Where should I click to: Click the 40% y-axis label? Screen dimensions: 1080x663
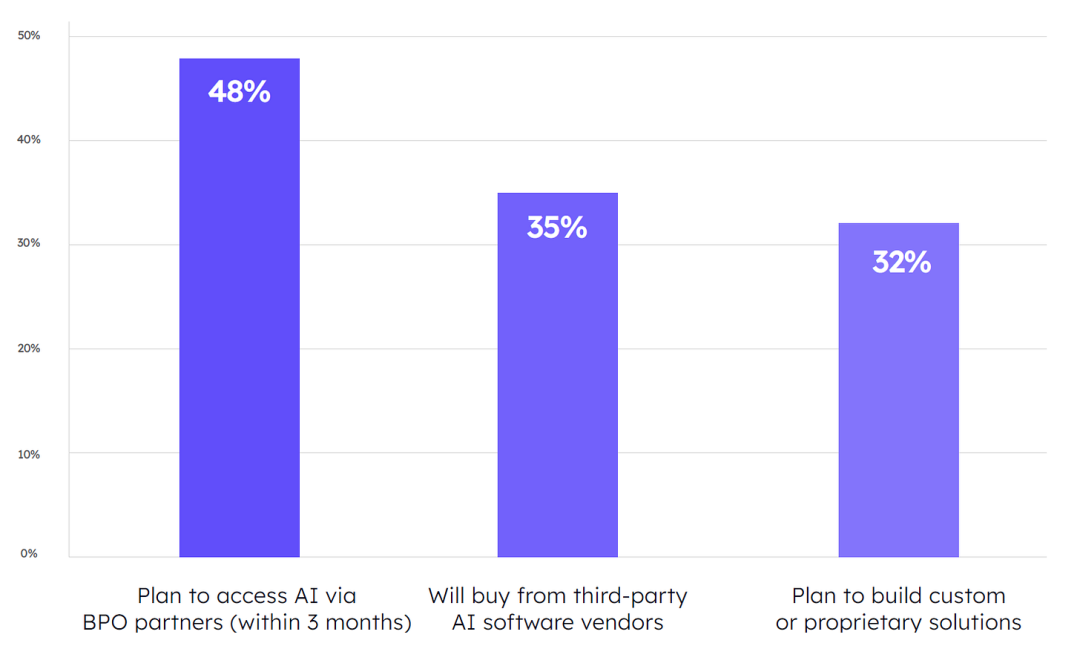[x=29, y=139]
